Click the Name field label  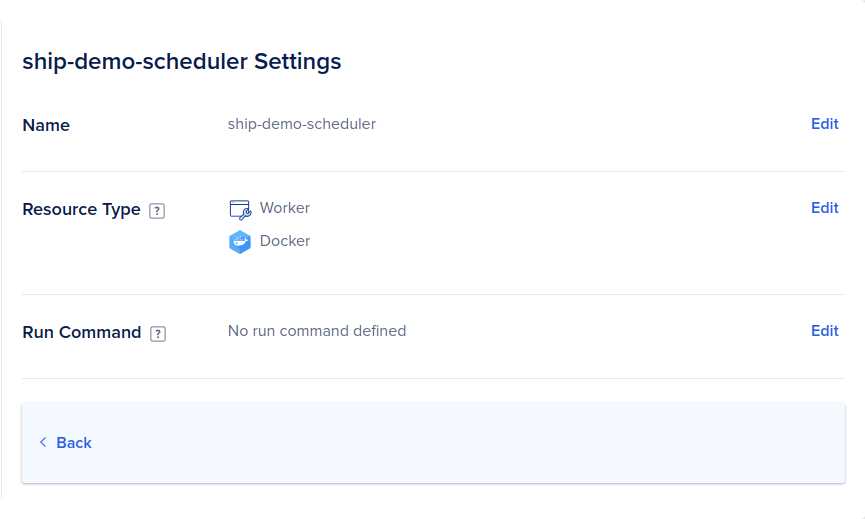(x=46, y=125)
